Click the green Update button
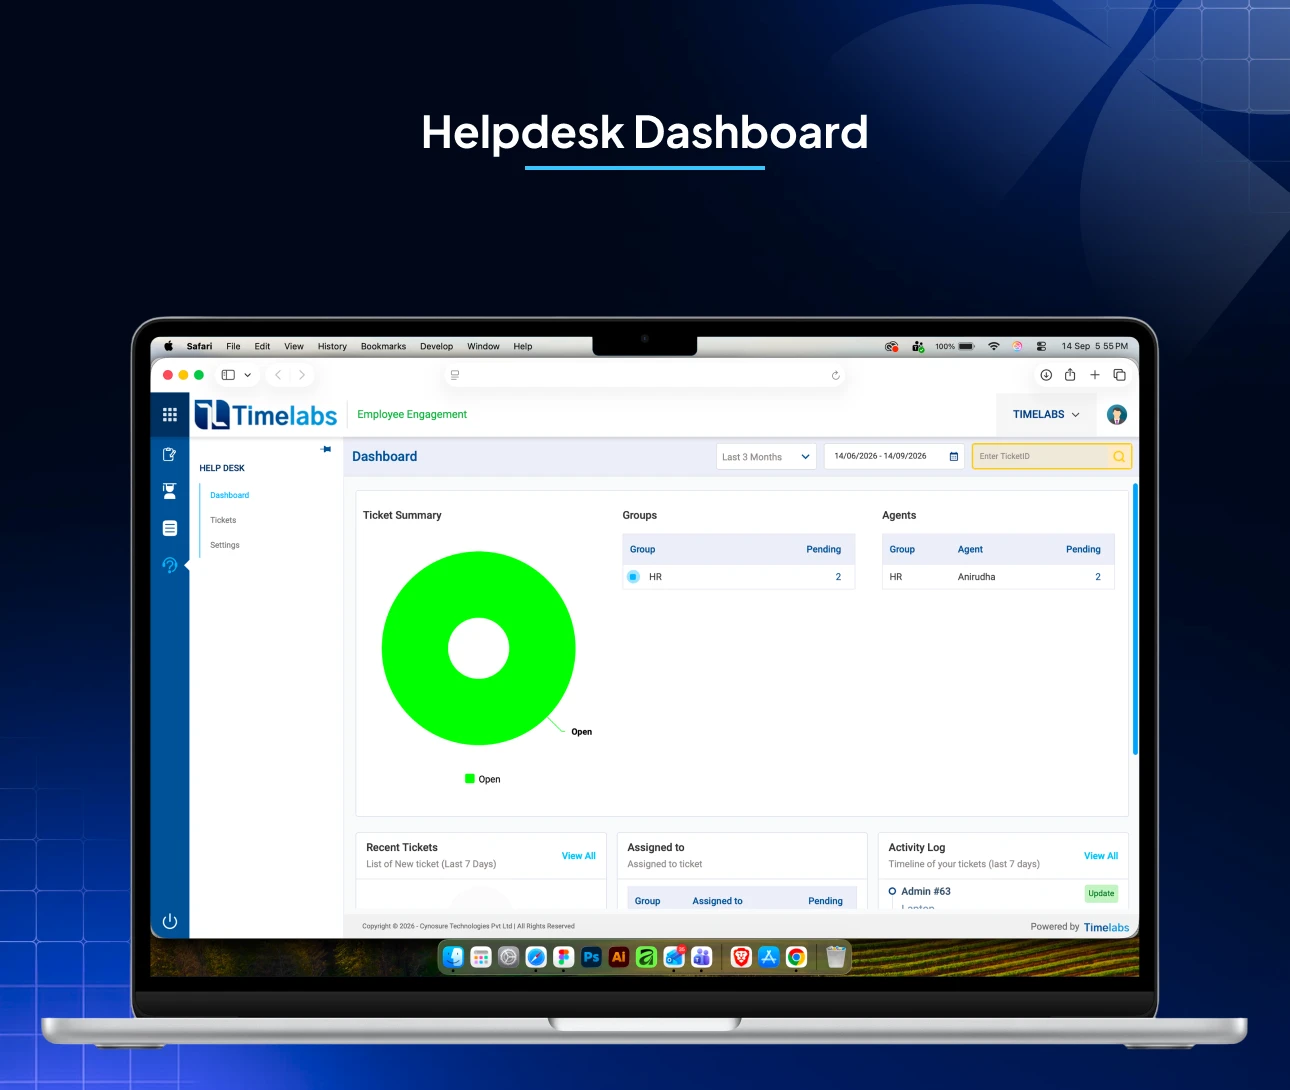The image size is (1290, 1090). [x=1101, y=894]
